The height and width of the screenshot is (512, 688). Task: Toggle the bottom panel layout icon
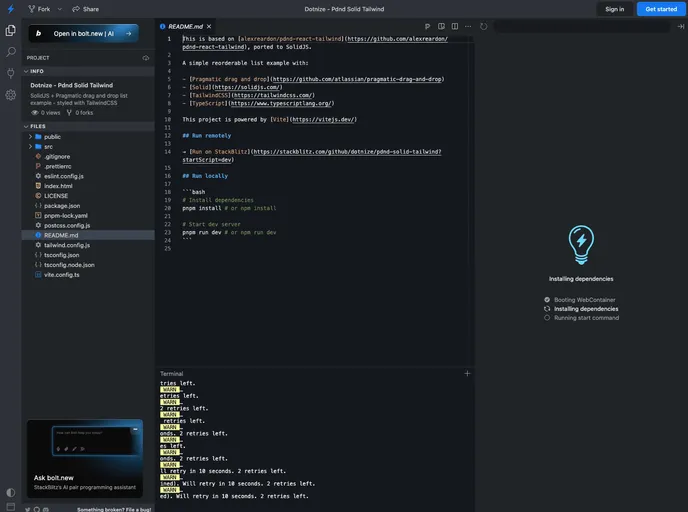11,507
